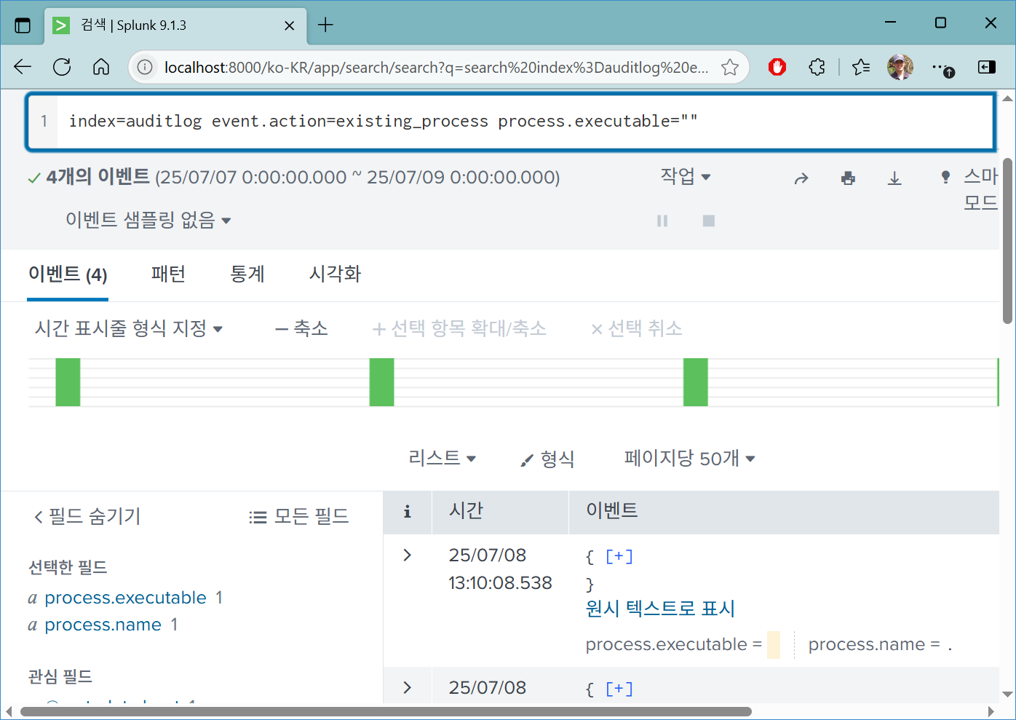
Task: Go to browser home page
Action: [101, 67]
